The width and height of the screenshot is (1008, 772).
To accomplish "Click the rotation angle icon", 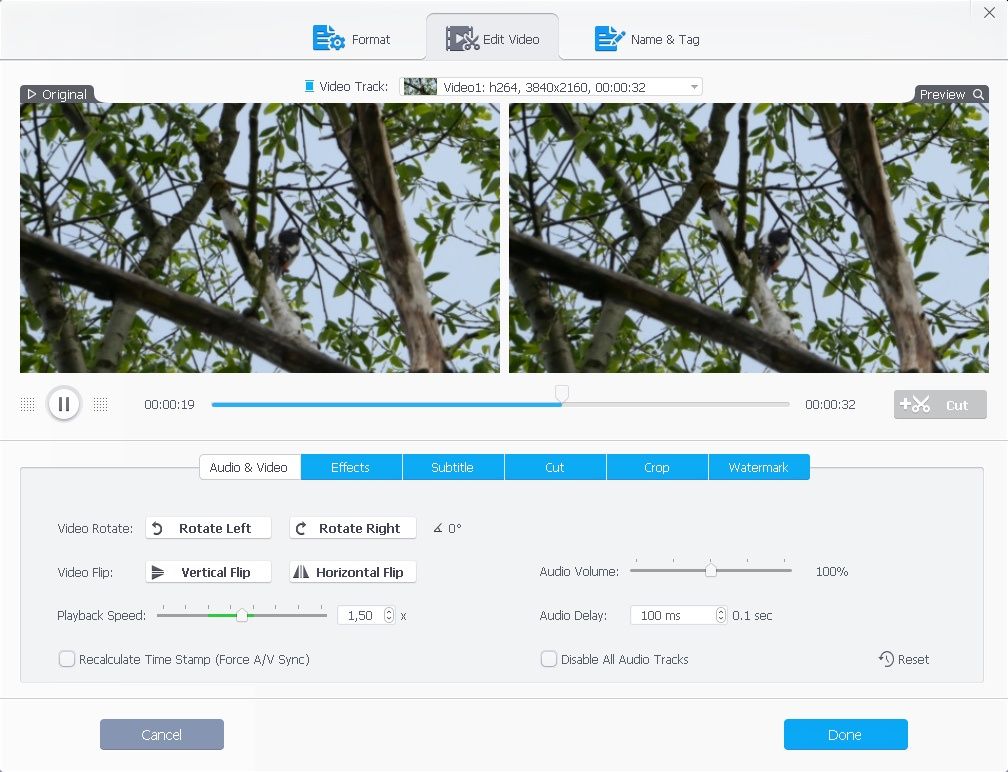I will click(438, 528).
